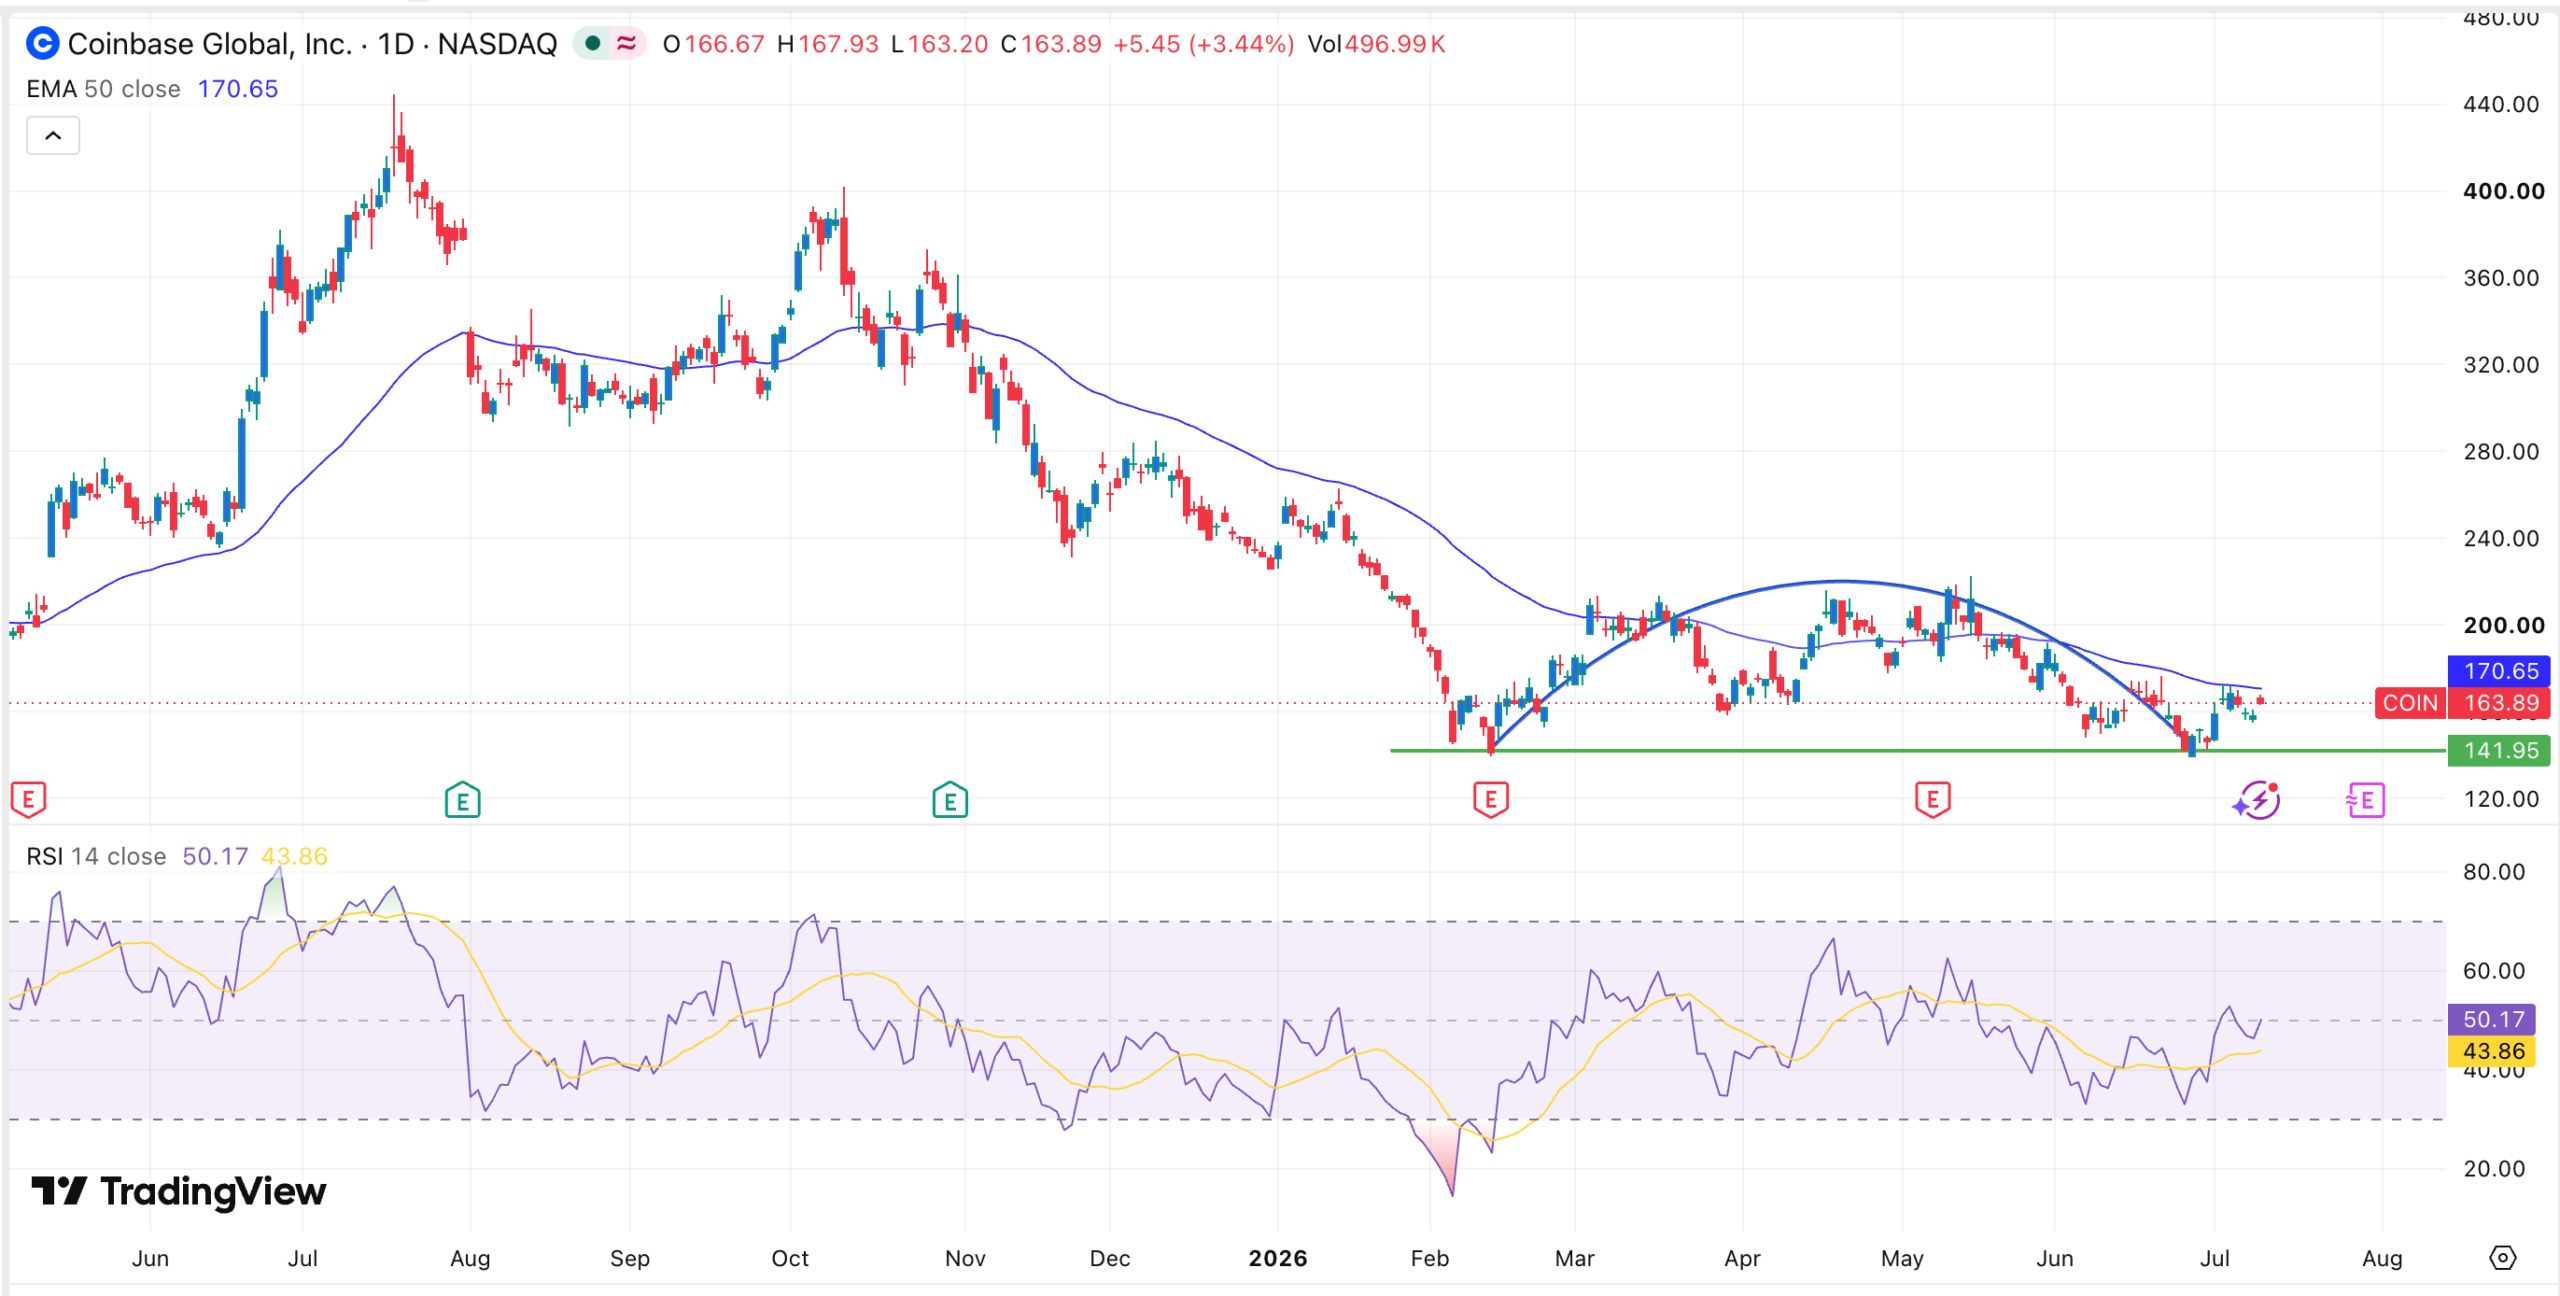This screenshot has width=2560, height=1296.
Task: Collapse the indicator legend with chevron button
Action: pyautogui.click(x=53, y=135)
